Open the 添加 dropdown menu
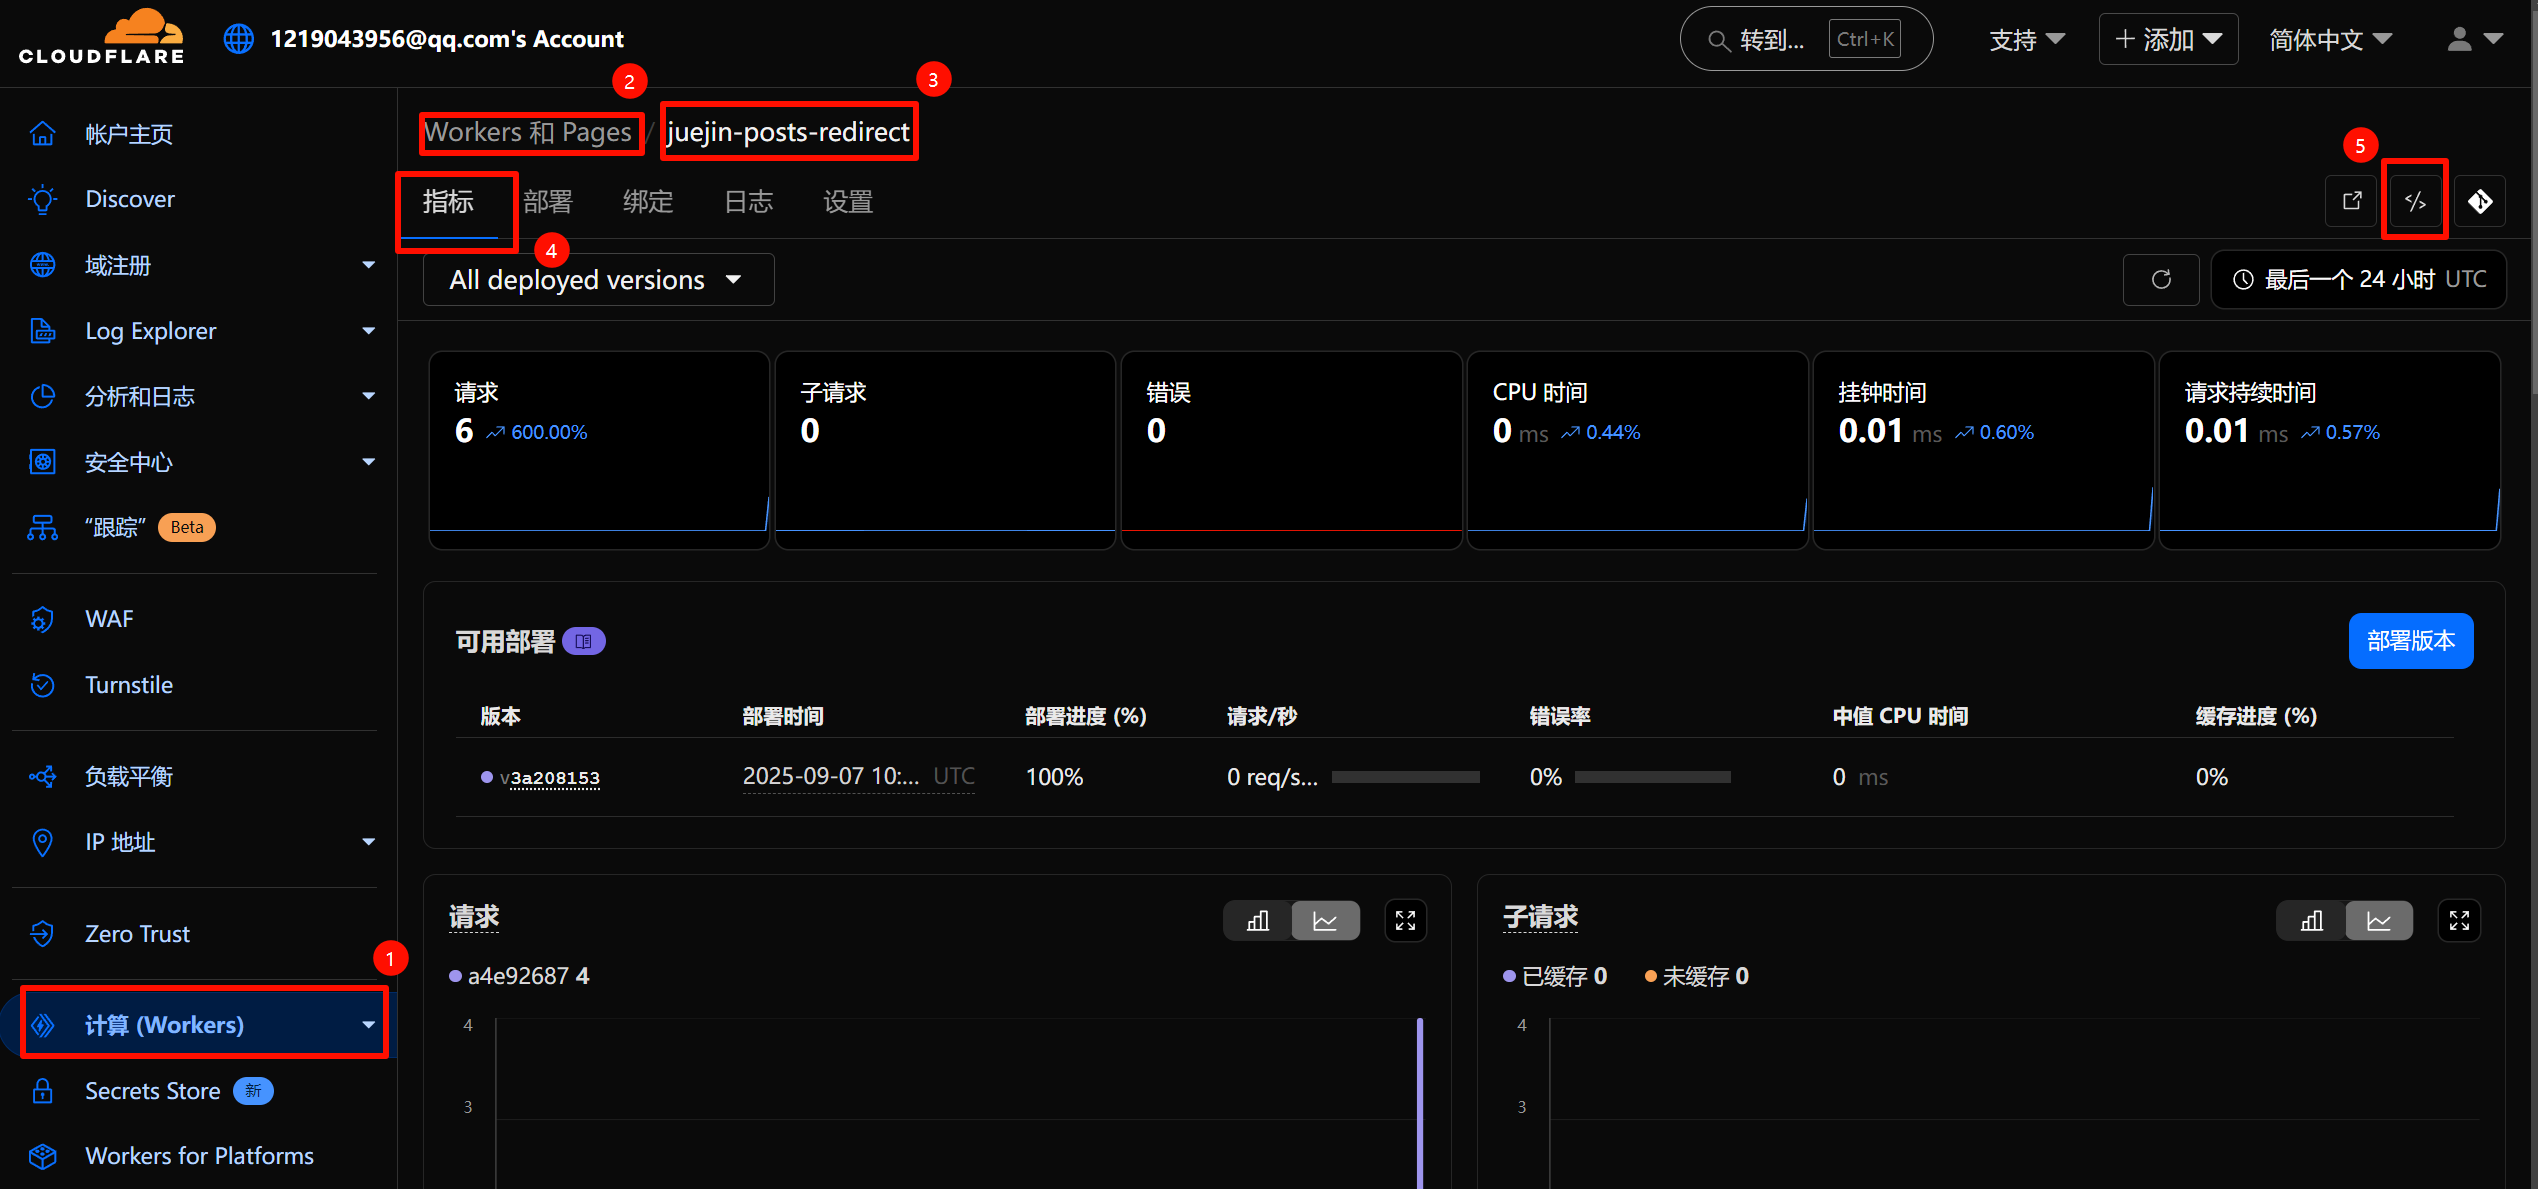Screen dimensions: 2538x1189 point(2168,39)
